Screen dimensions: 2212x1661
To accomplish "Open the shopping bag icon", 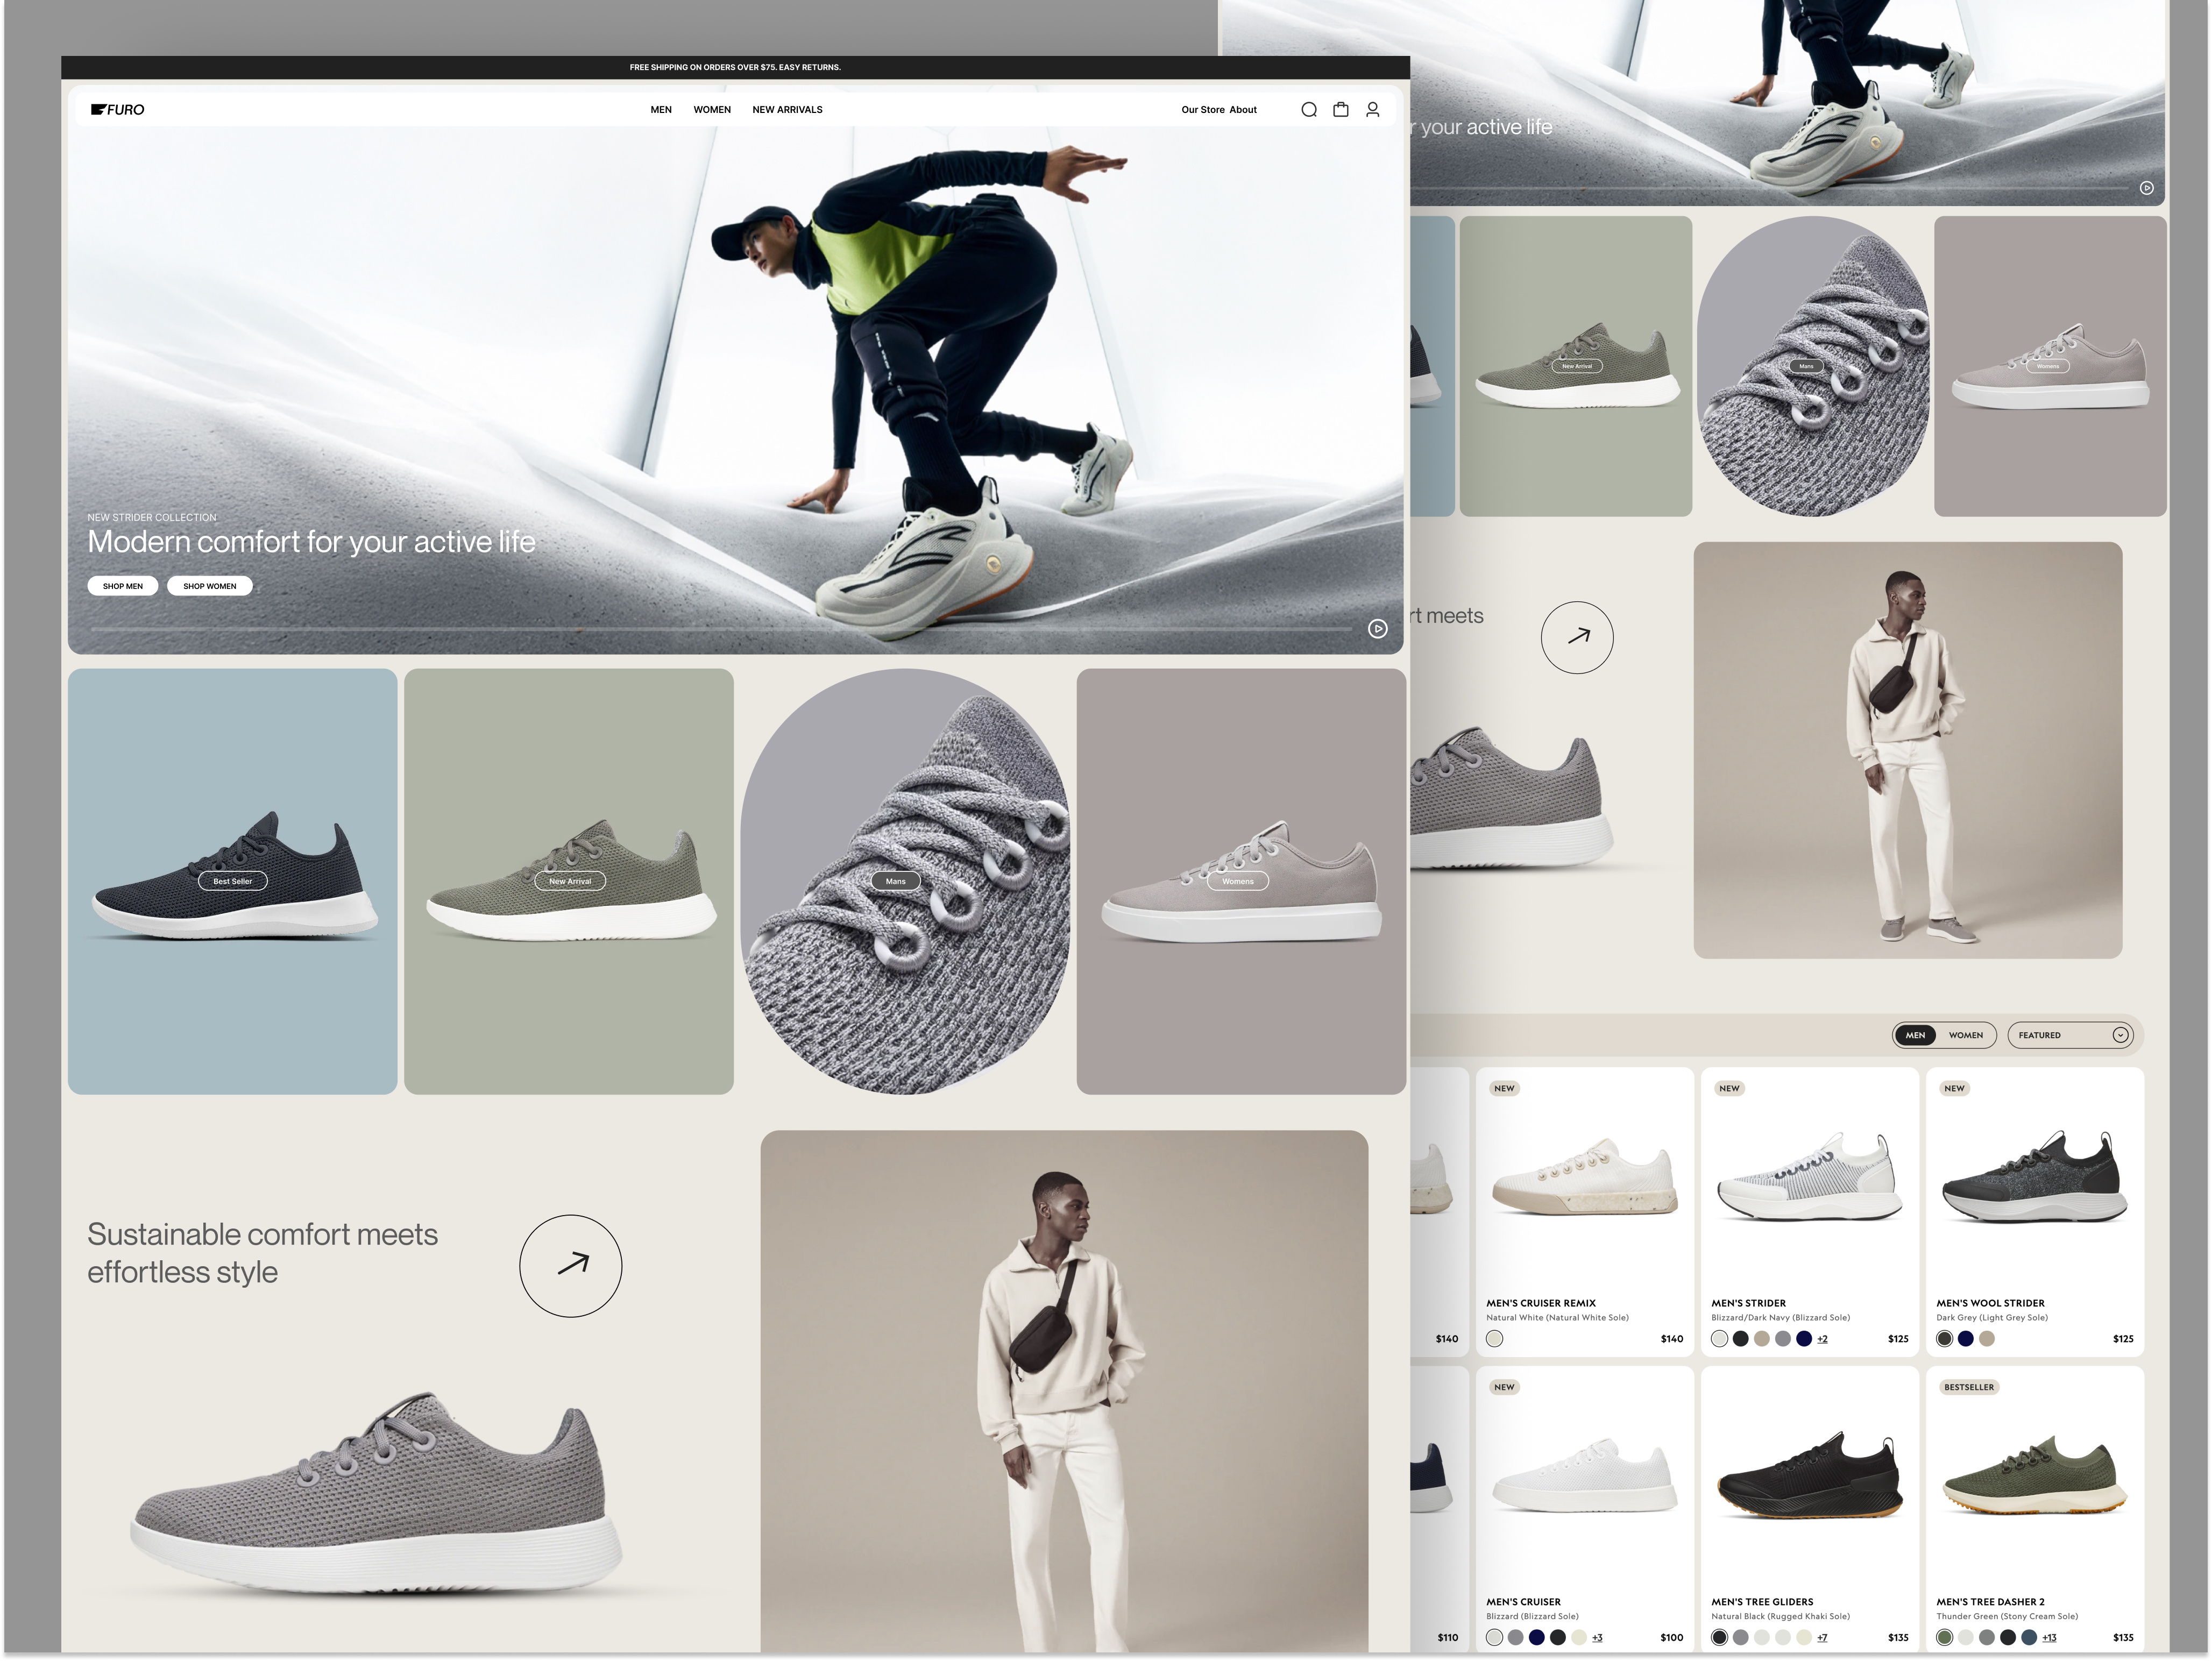I will [x=1340, y=110].
